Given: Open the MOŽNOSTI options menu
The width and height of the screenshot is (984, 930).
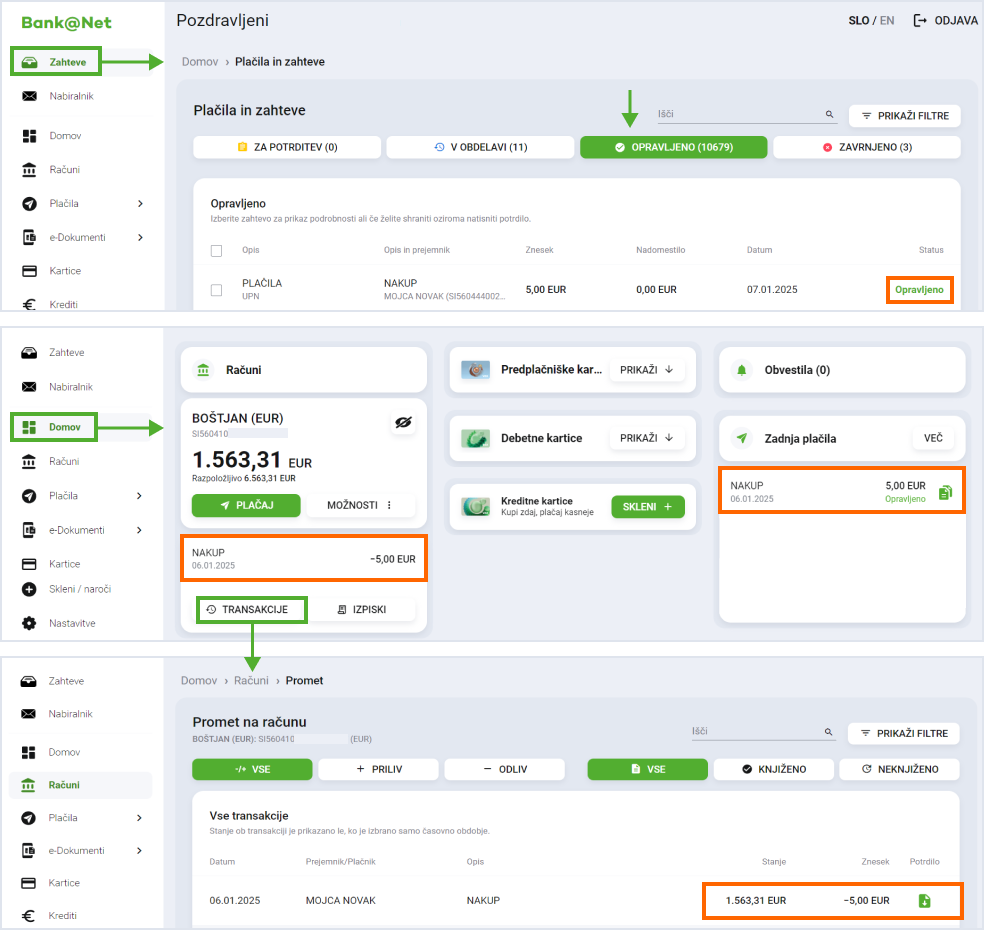Looking at the screenshot, I should [x=360, y=505].
